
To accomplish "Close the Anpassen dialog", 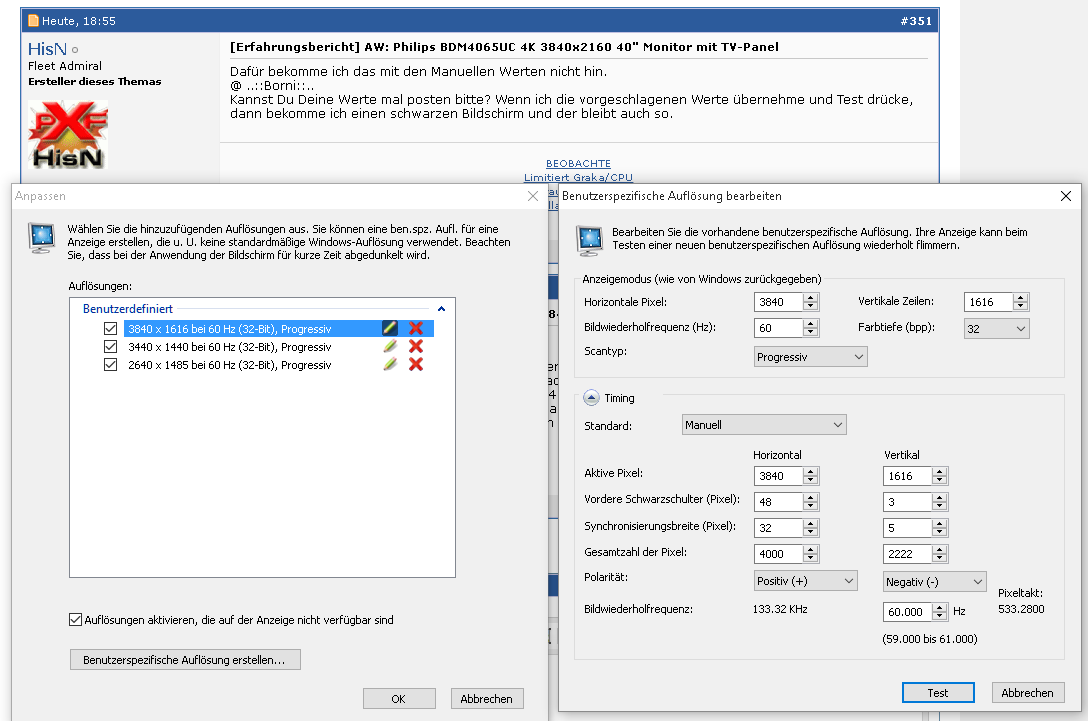I will 533,196.
